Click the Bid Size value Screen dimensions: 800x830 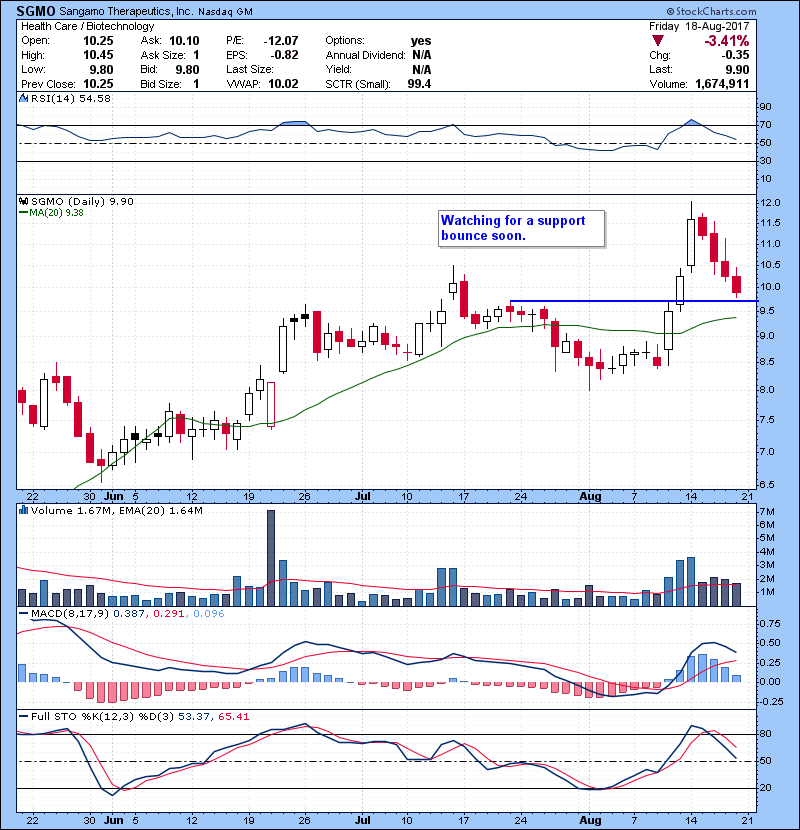(x=196, y=84)
